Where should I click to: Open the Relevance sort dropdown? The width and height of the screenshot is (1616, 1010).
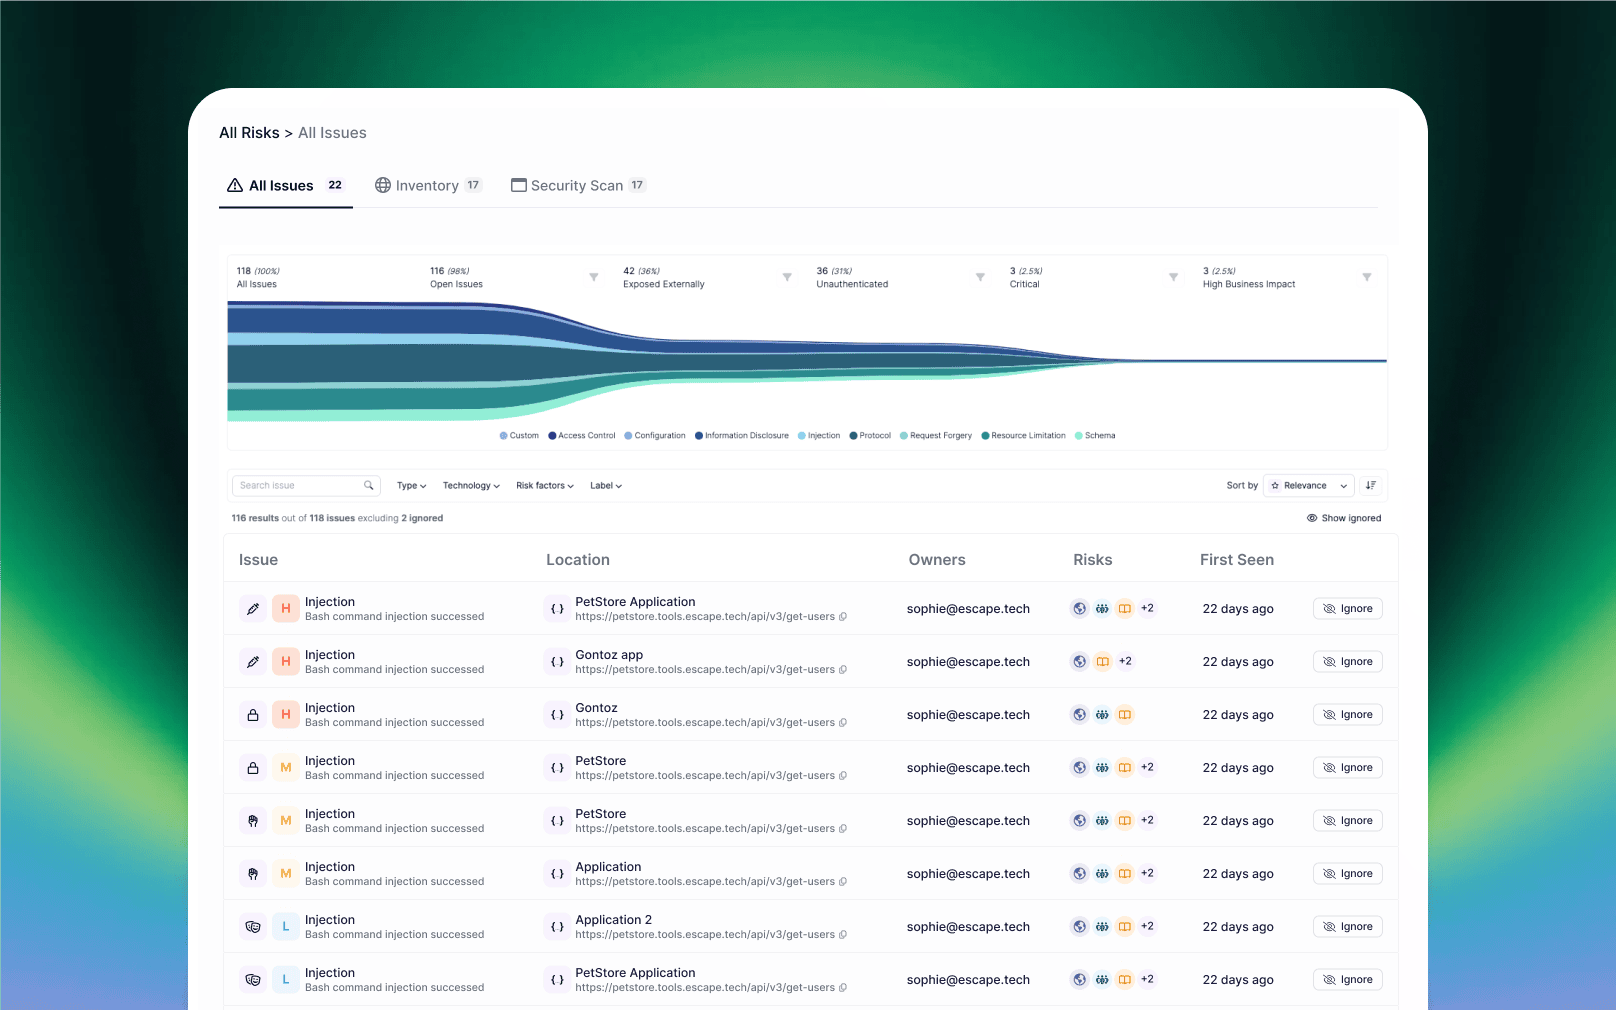coord(1309,486)
